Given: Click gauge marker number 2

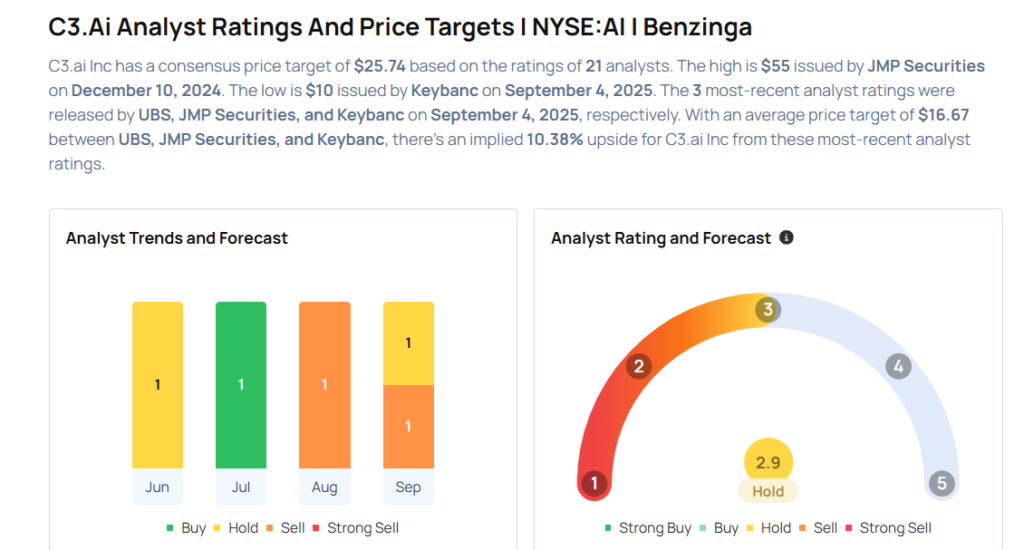Looking at the screenshot, I should point(638,366).
